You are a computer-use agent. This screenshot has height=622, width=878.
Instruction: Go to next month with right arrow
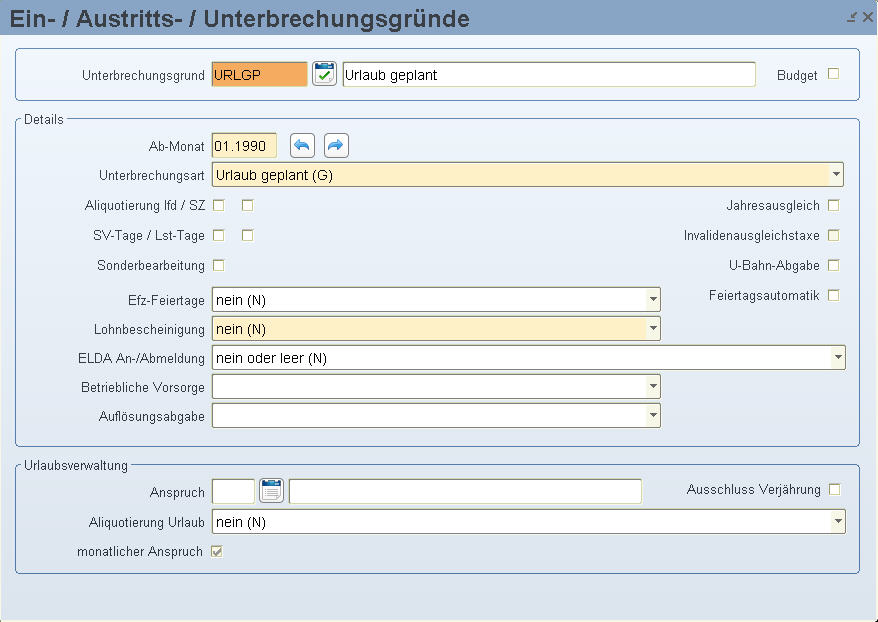(336, 146)
